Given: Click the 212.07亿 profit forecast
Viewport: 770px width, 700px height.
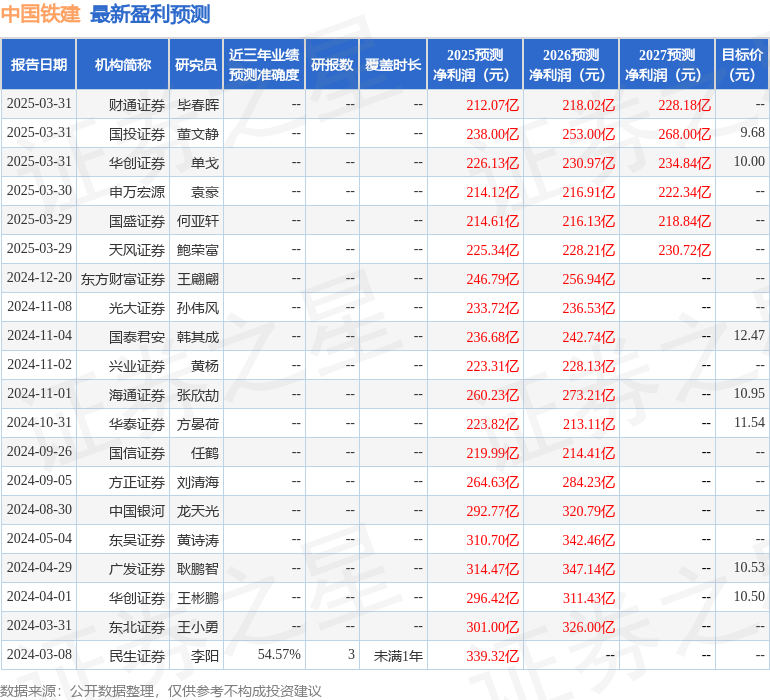Looking at the screenshot, I should pos(493,105).
